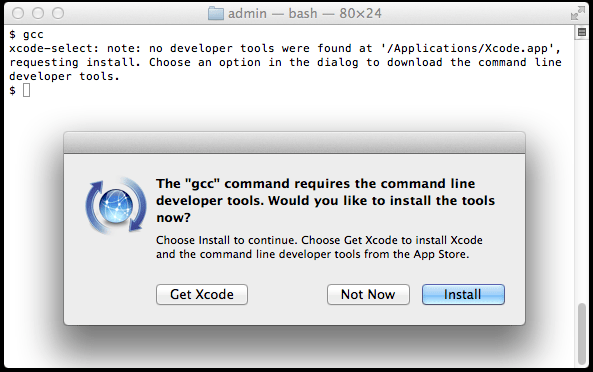Image resolution: width=593 pixels, height=372 pixels.
Task: Click the 'Choose Install to continue' description text
Action: tap(225, 240)
